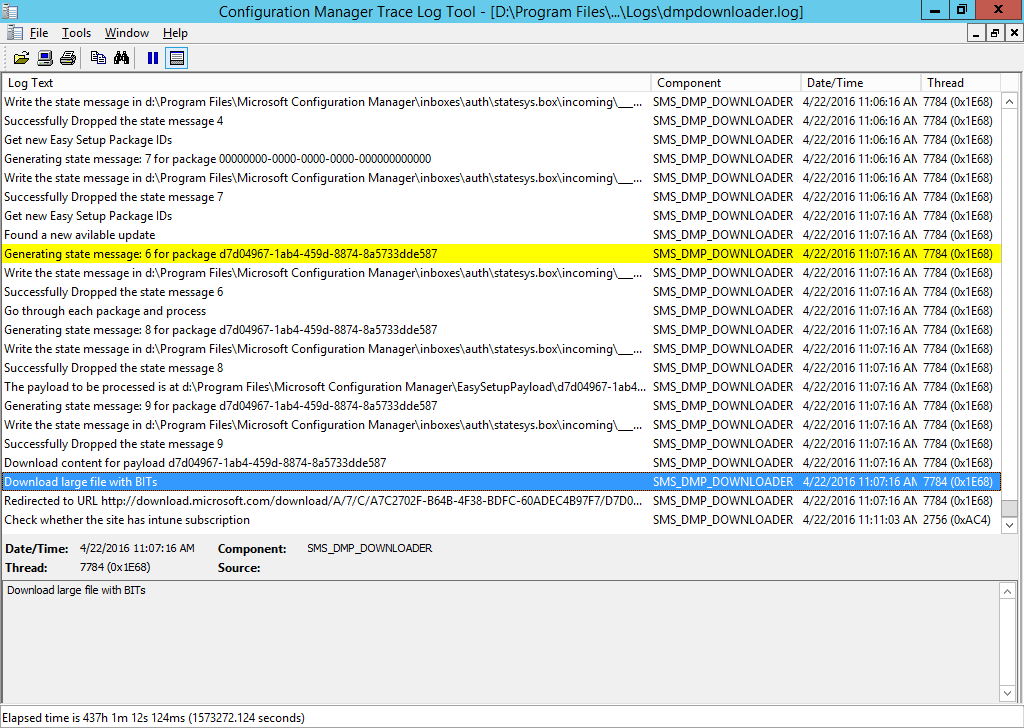Click the application icon in the title bar
This screenshot has height=728, width=1024.
click(x=10, y=11)
